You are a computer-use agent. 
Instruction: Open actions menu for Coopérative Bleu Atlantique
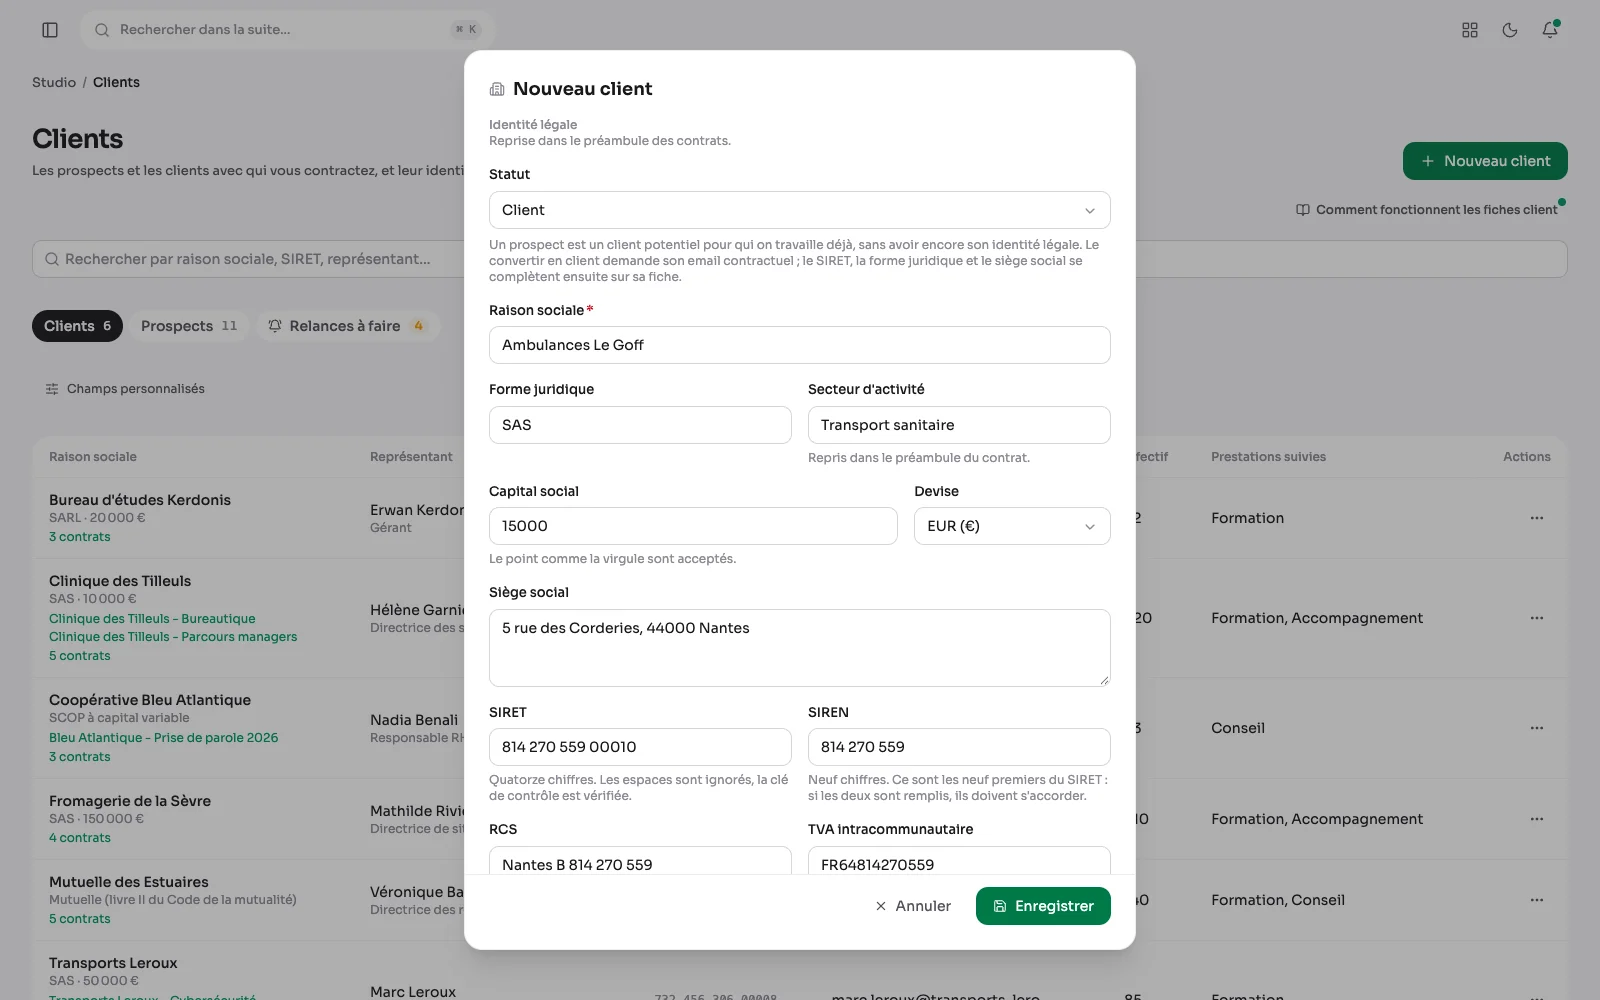coord(1537,728)
